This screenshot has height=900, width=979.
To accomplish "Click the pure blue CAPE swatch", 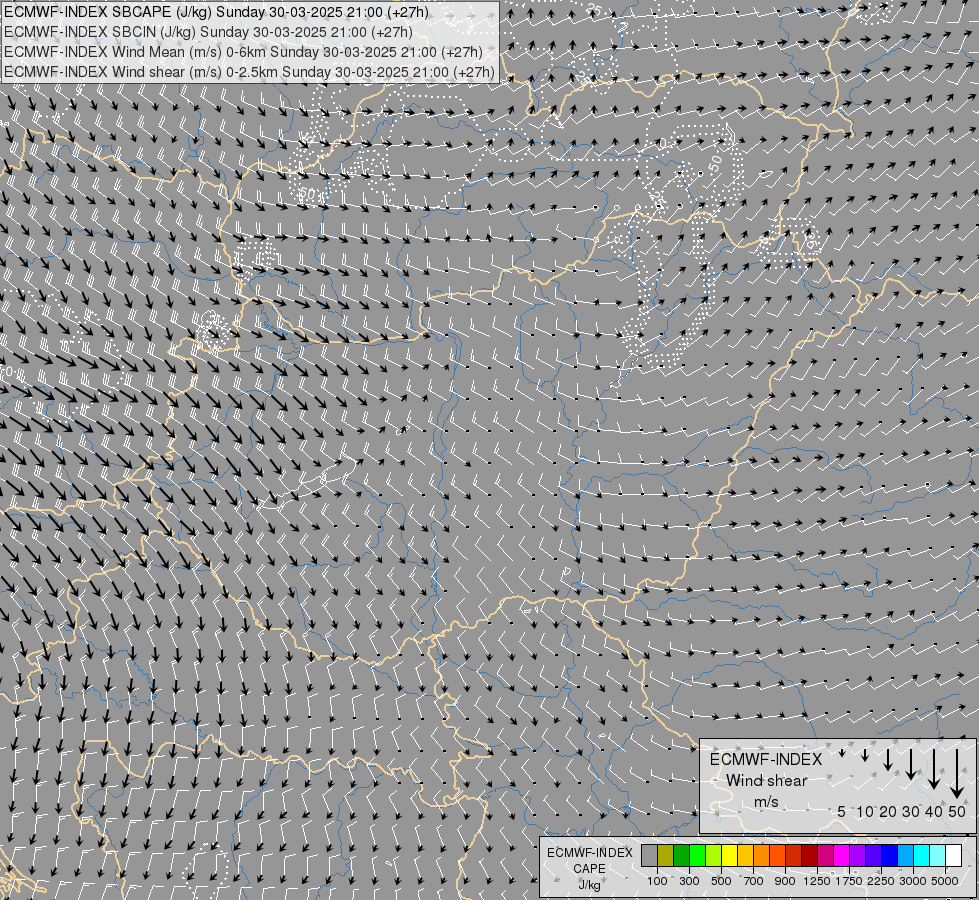I will point(889,856).
